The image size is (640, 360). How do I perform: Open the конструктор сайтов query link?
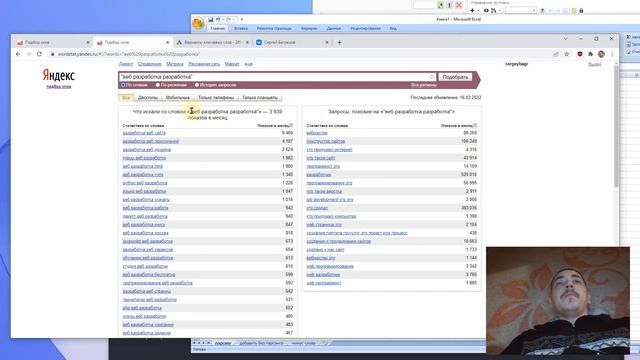[326, 141]
